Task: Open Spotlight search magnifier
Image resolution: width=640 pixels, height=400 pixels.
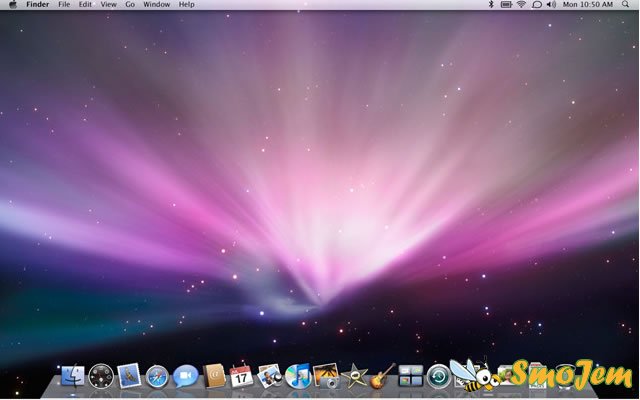Action: tap(625, 4)
